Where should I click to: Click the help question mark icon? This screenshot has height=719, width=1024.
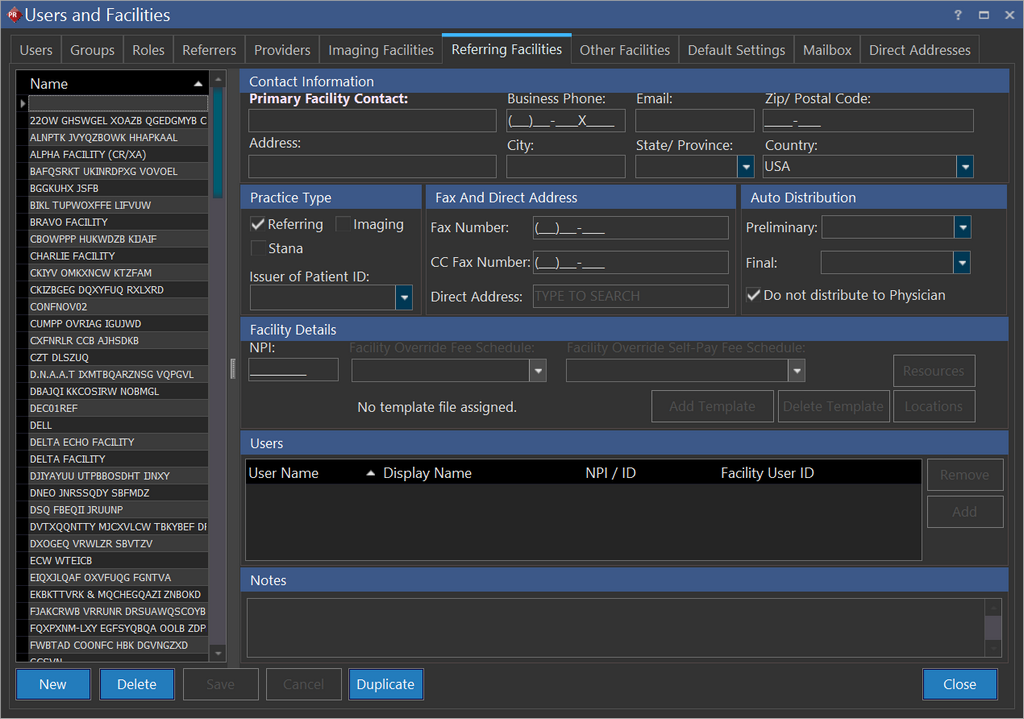point(959,15)
